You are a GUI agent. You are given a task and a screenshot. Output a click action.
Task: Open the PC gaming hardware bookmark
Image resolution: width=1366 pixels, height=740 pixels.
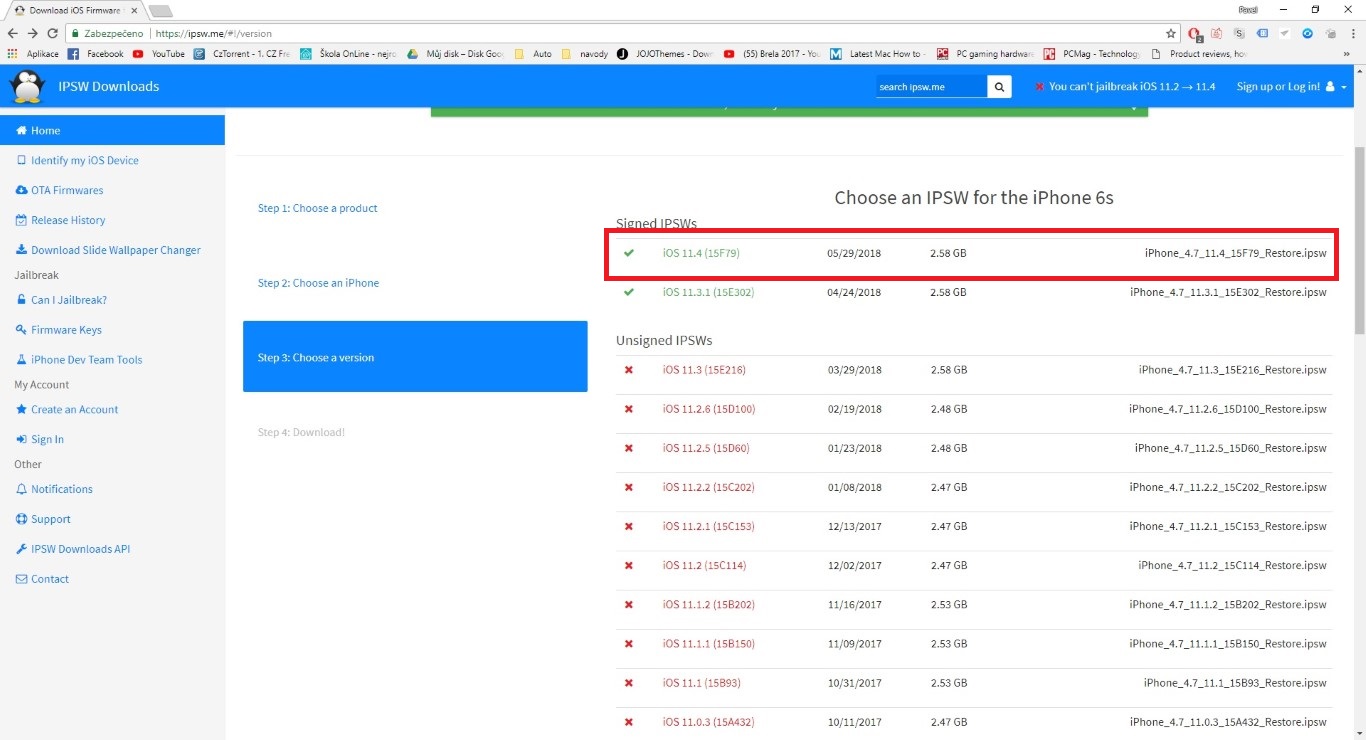pos(985,54)
